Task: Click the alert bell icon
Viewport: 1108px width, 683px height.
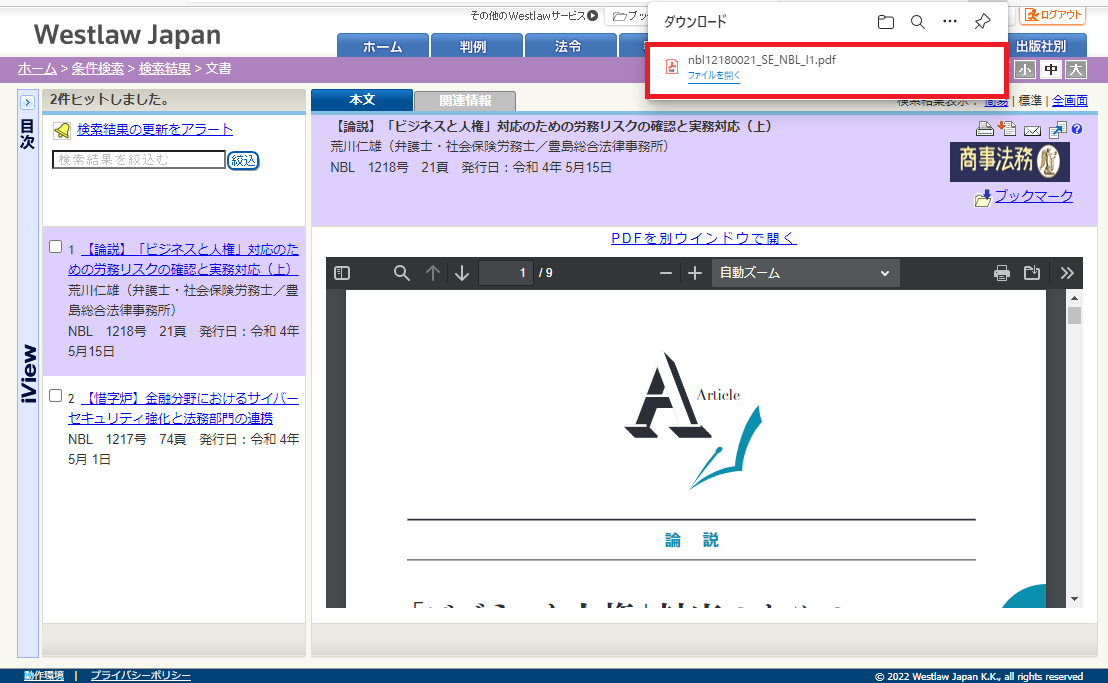Action: click(x=62, y=130)
